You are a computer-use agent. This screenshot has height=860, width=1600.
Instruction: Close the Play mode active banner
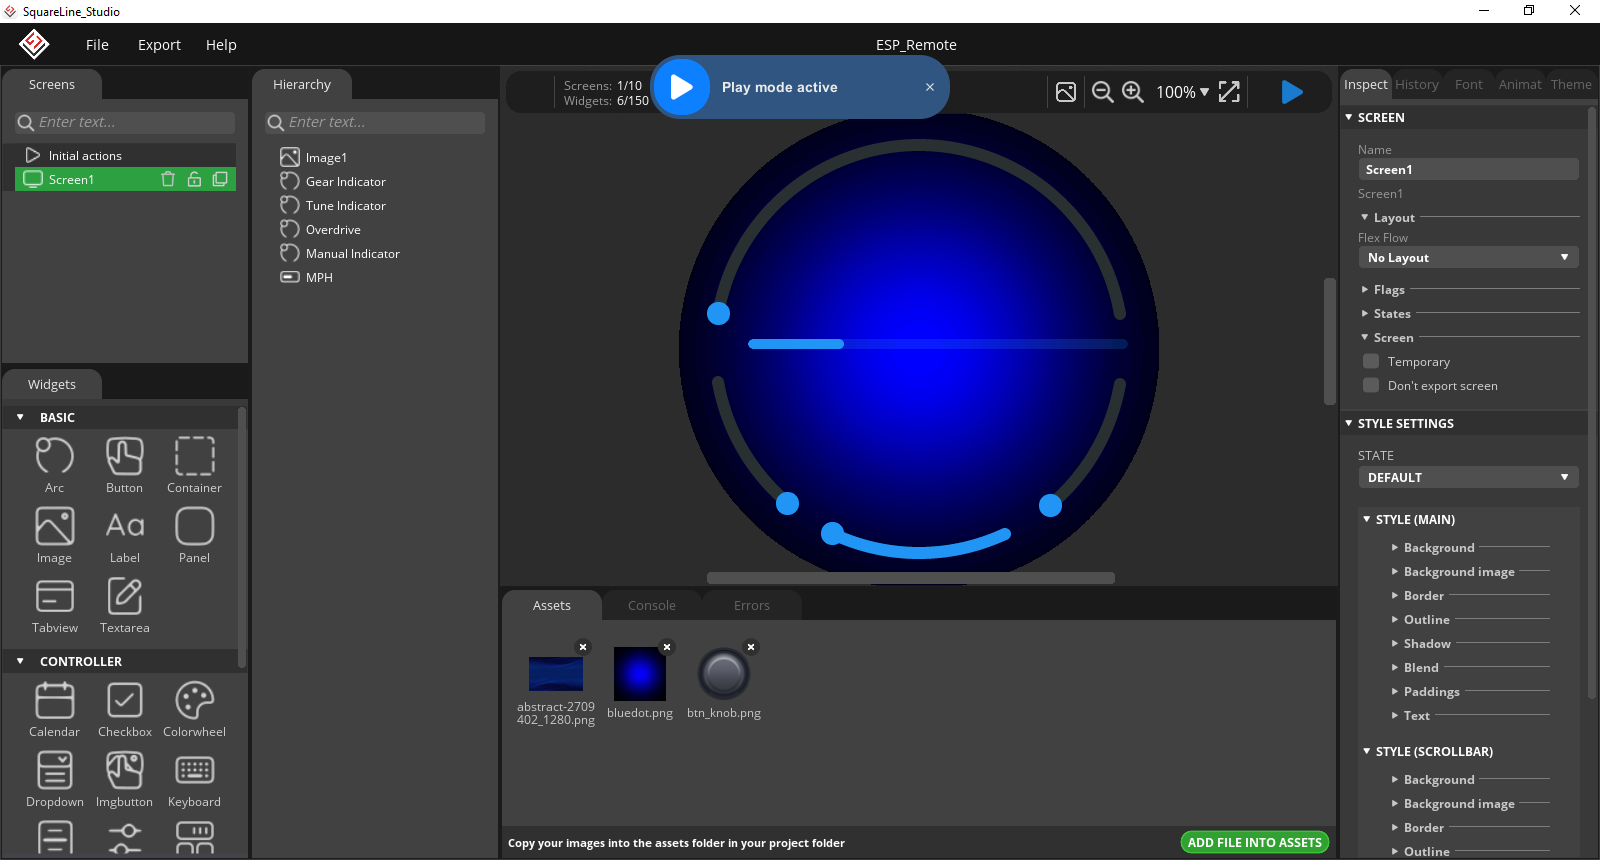pos(930,87)
